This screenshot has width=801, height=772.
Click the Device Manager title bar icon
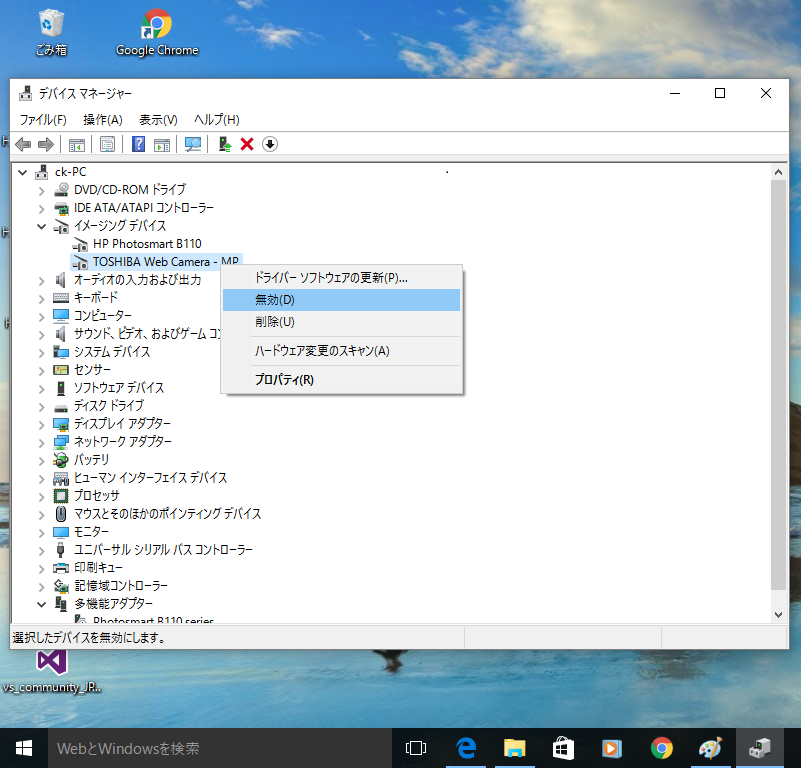tap(25, 93)
